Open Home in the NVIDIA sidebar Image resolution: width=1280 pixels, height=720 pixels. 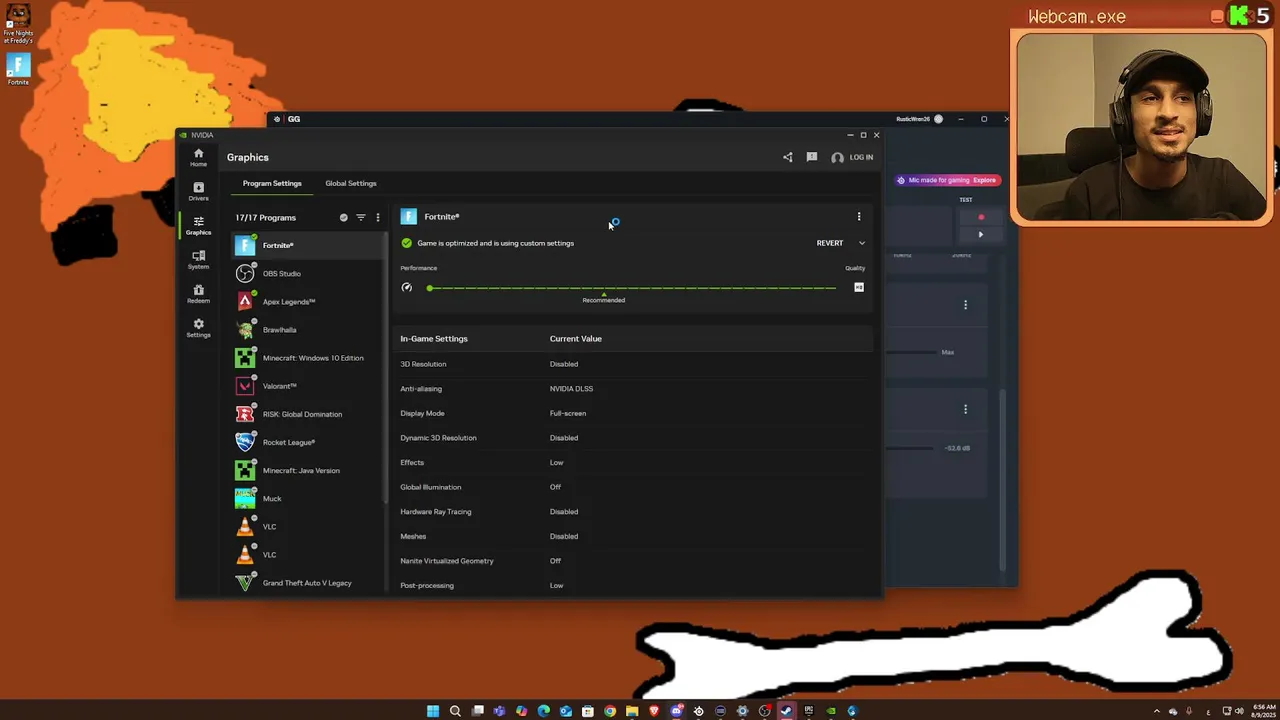198,157
